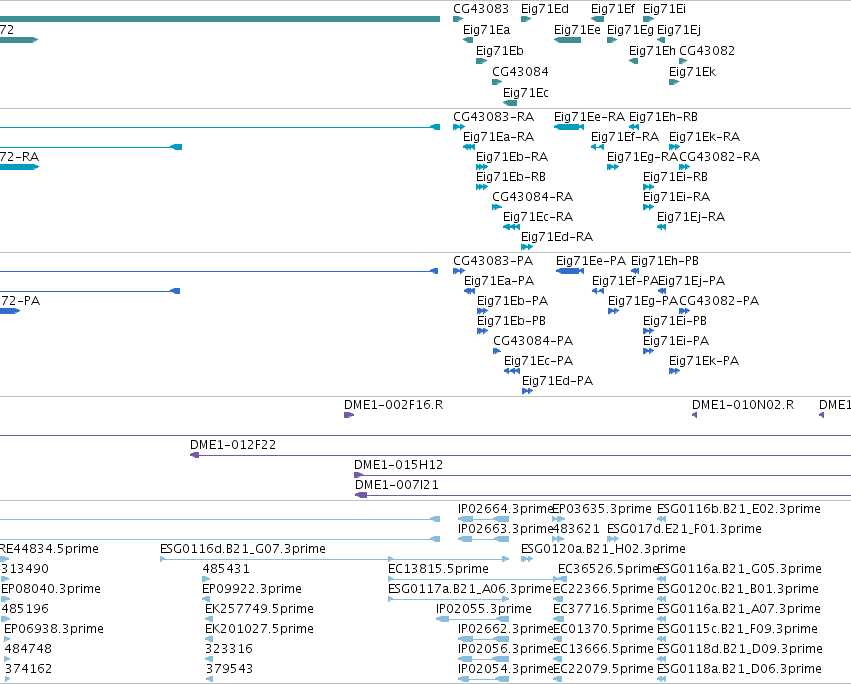The width and height of the screenshot is (851, 684).
Task: Click the CG43084 gene label
Action: click(520, 72)
